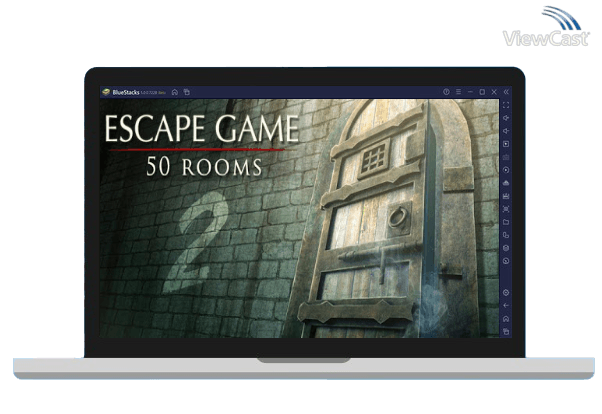The height and width of the screenshot is (414, 602).
Task: Click the ESCAPE GAME title text
Action: coord(202,128)
